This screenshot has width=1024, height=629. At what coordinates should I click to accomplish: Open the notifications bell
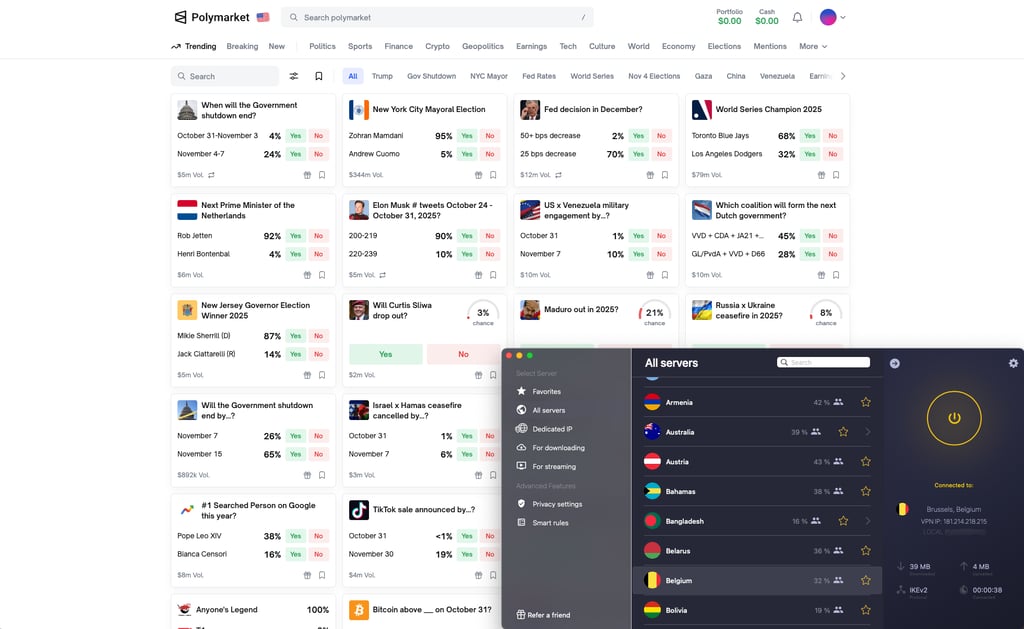point(797,18)
